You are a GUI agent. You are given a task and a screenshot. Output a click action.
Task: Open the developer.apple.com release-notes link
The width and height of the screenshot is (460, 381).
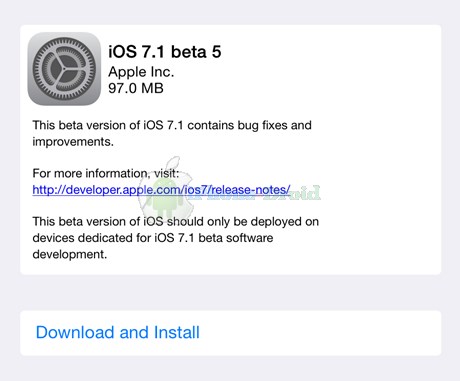(x=161, y=190)
